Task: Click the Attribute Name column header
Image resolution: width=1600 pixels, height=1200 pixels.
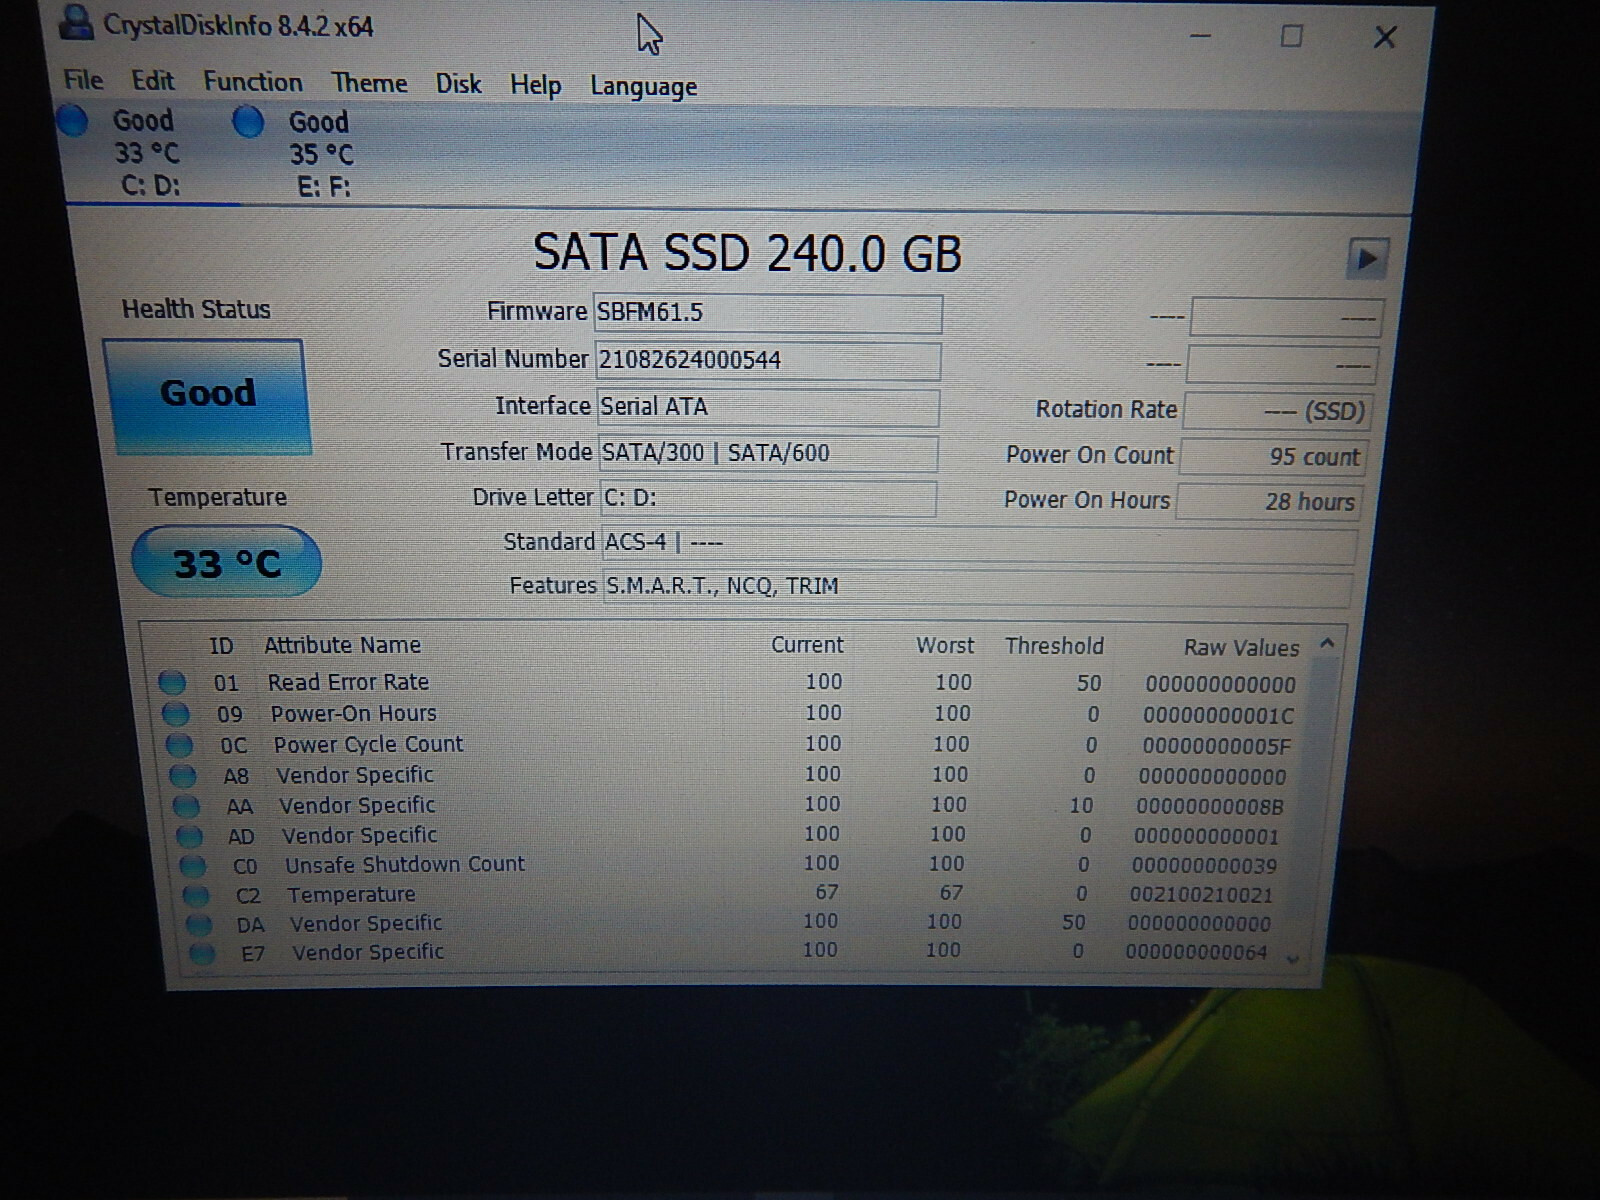Action: [342, 645]
